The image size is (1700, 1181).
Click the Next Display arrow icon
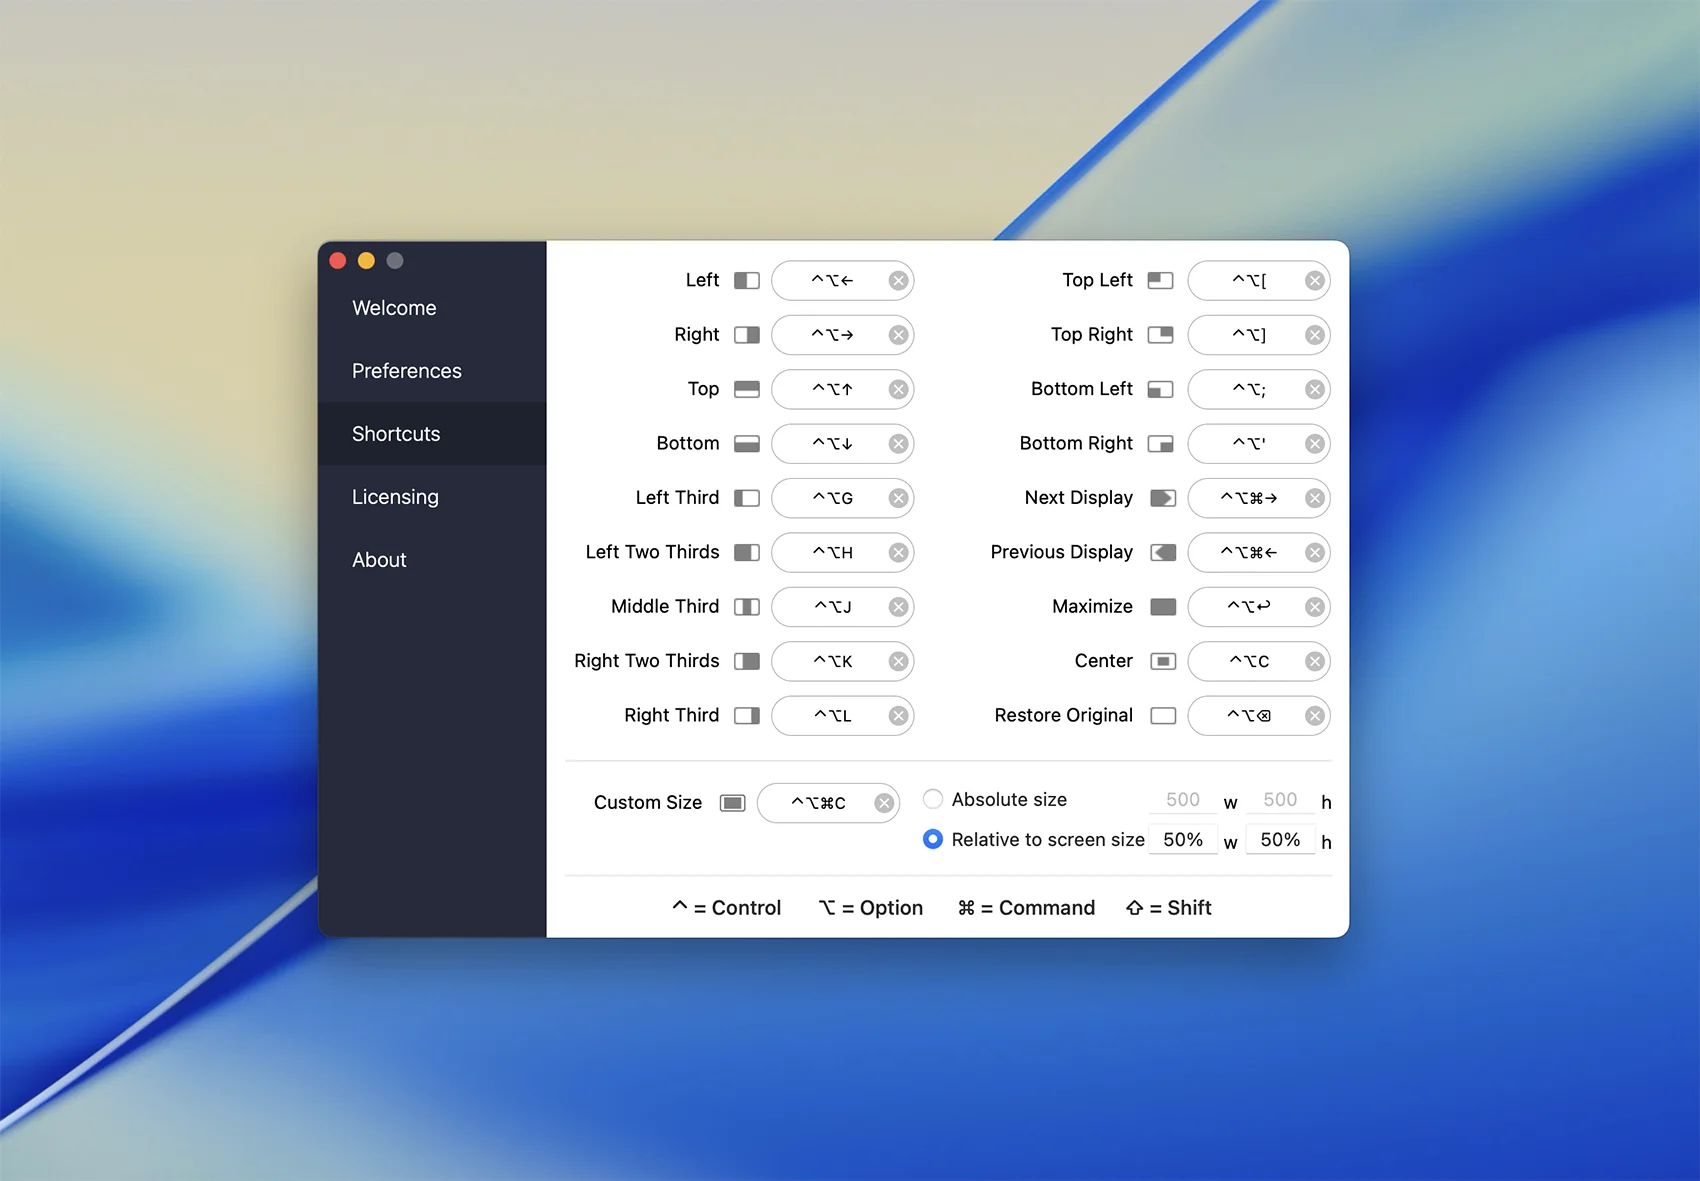pyautogui.click(x=1162, y=498)
